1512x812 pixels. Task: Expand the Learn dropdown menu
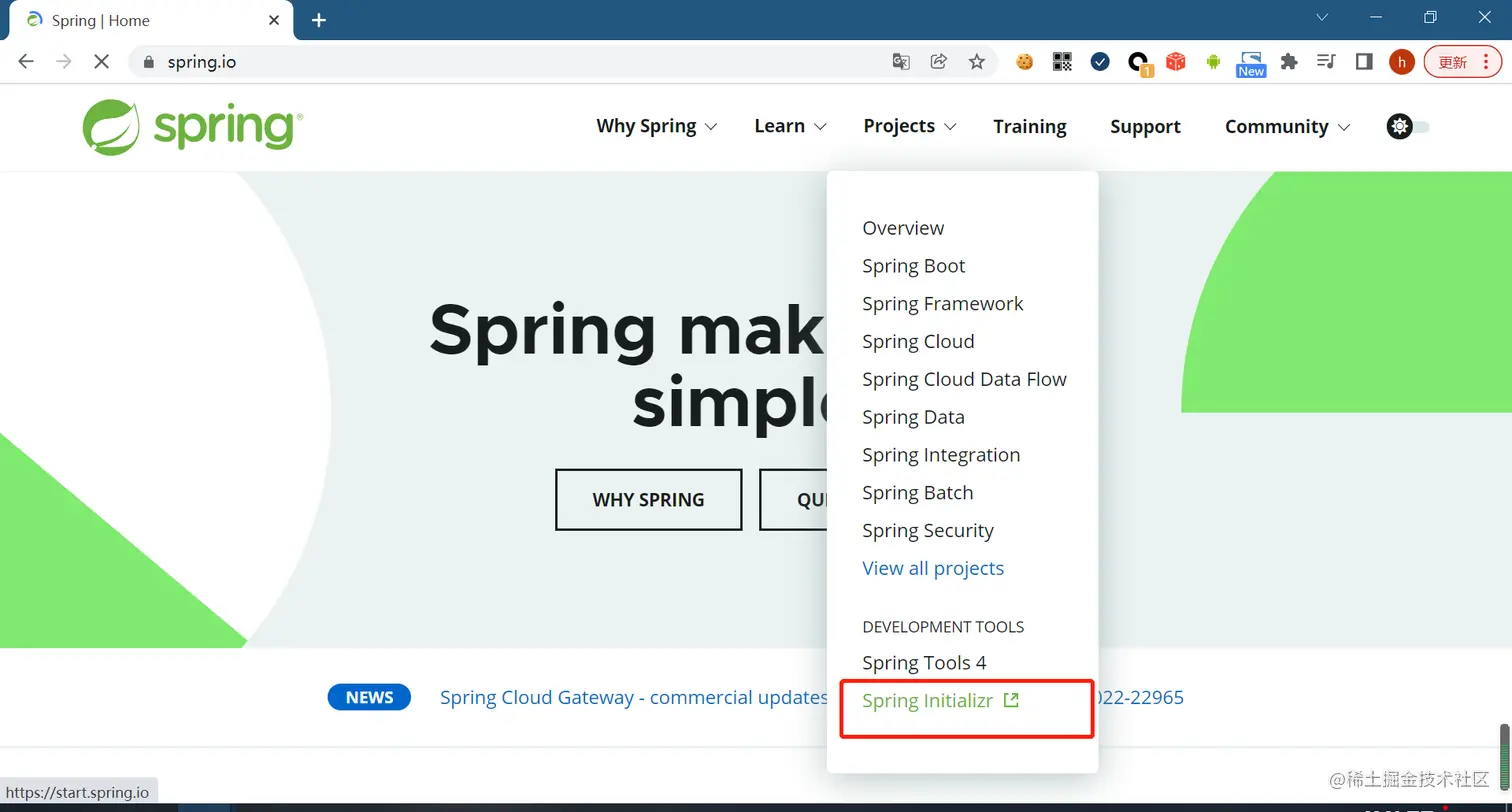(790, 126)
